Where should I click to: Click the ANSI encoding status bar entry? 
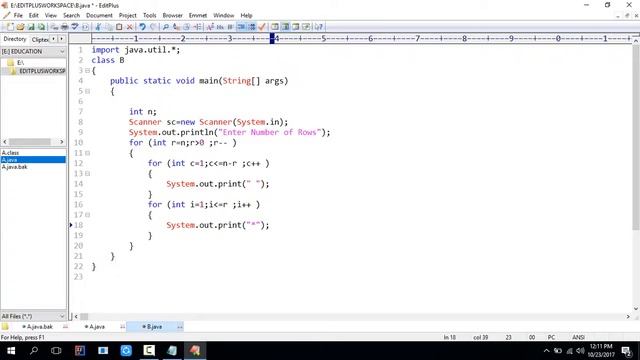click(578, 338)
